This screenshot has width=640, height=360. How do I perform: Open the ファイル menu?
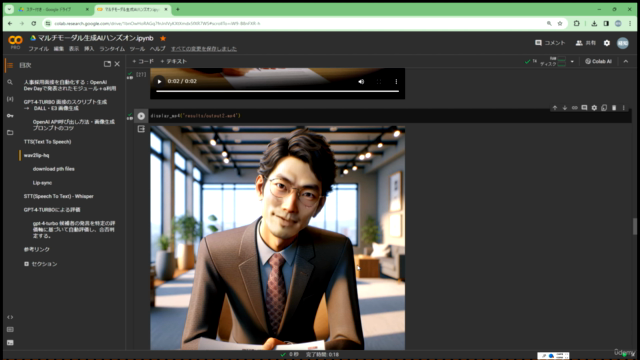(38, 49)
